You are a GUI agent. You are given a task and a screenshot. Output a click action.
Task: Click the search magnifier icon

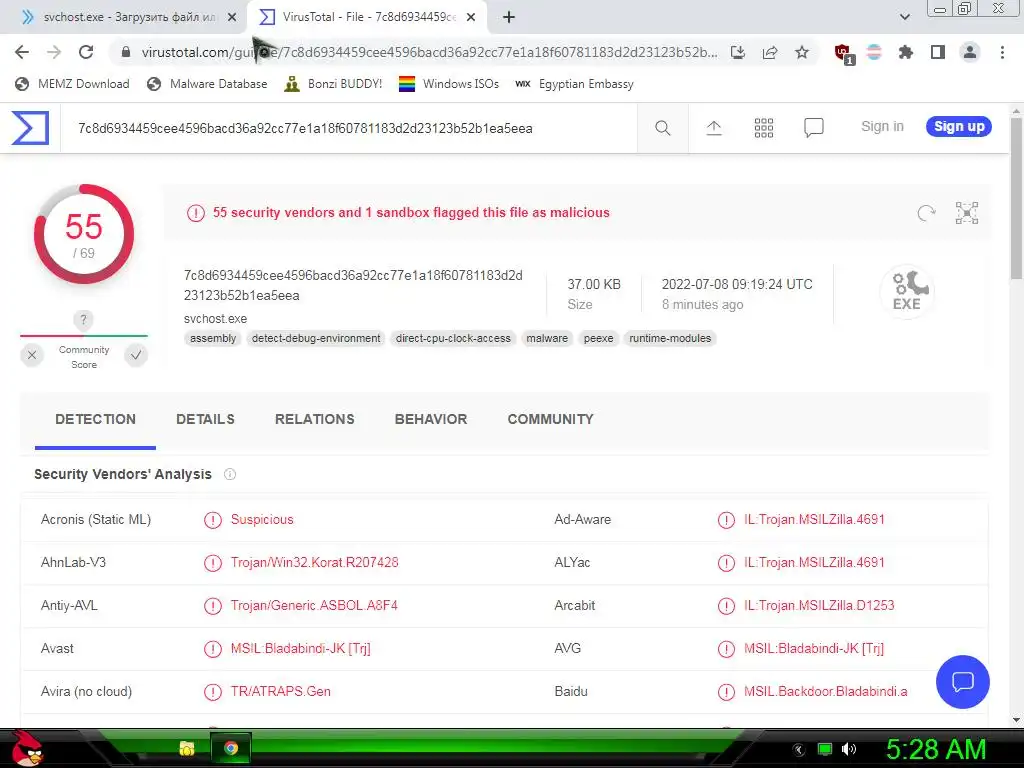(x=662, y=128)
